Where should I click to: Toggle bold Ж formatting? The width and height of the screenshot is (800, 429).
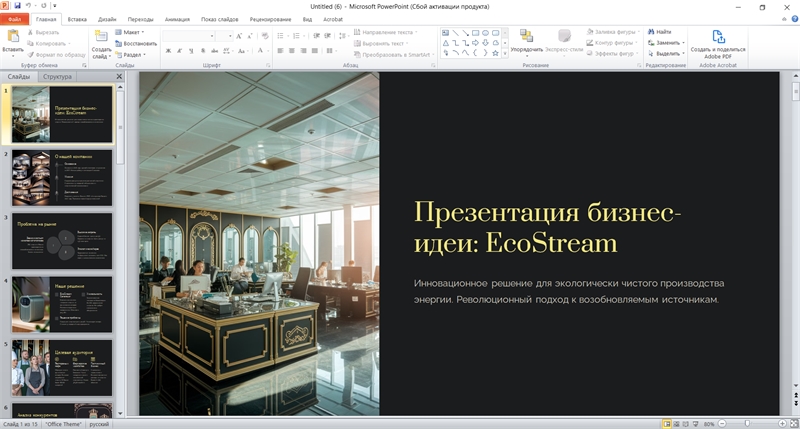168,51
